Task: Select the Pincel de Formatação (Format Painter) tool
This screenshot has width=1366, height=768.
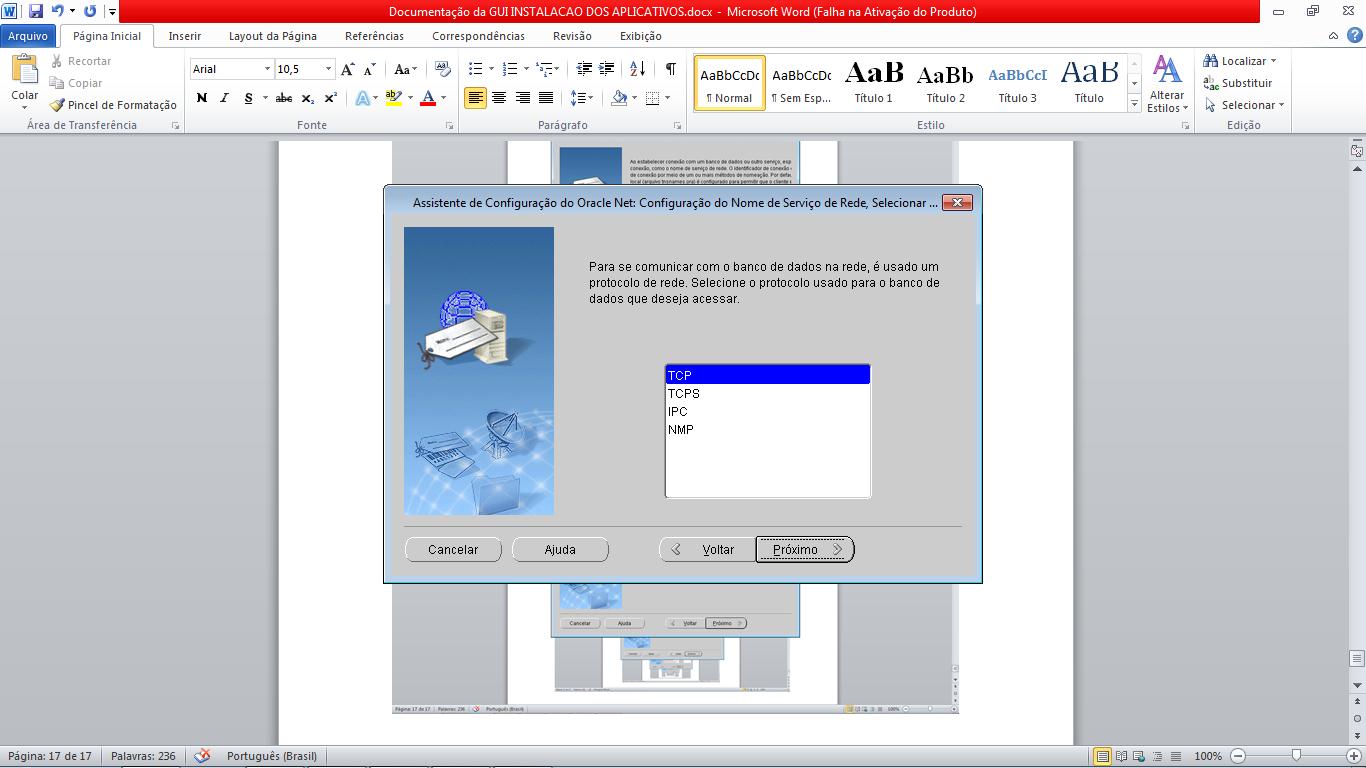Action: coord(104,104)
